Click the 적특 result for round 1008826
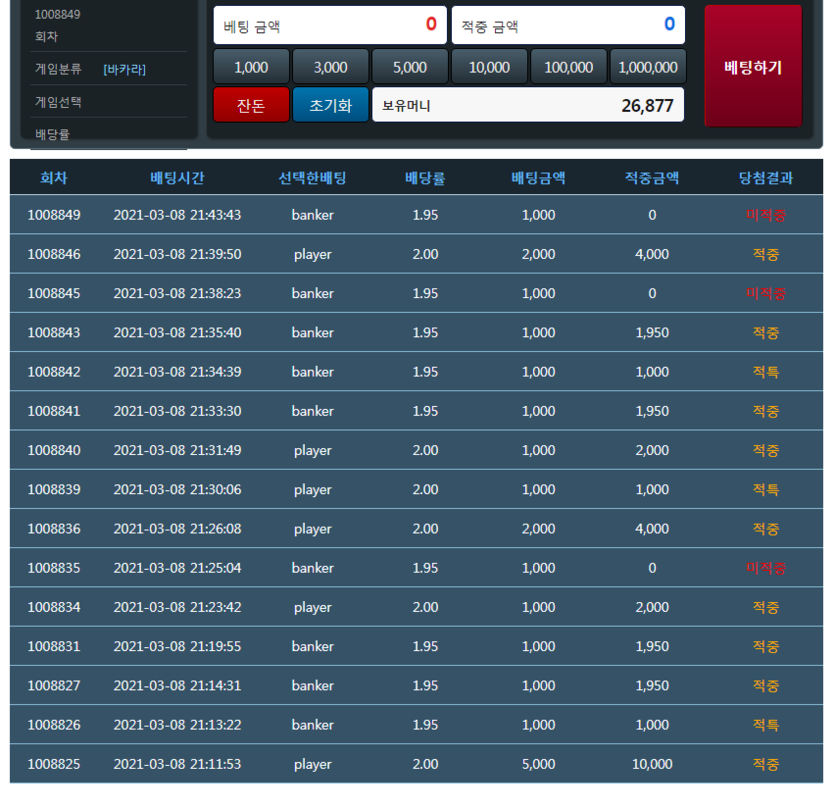 point(766,725)
